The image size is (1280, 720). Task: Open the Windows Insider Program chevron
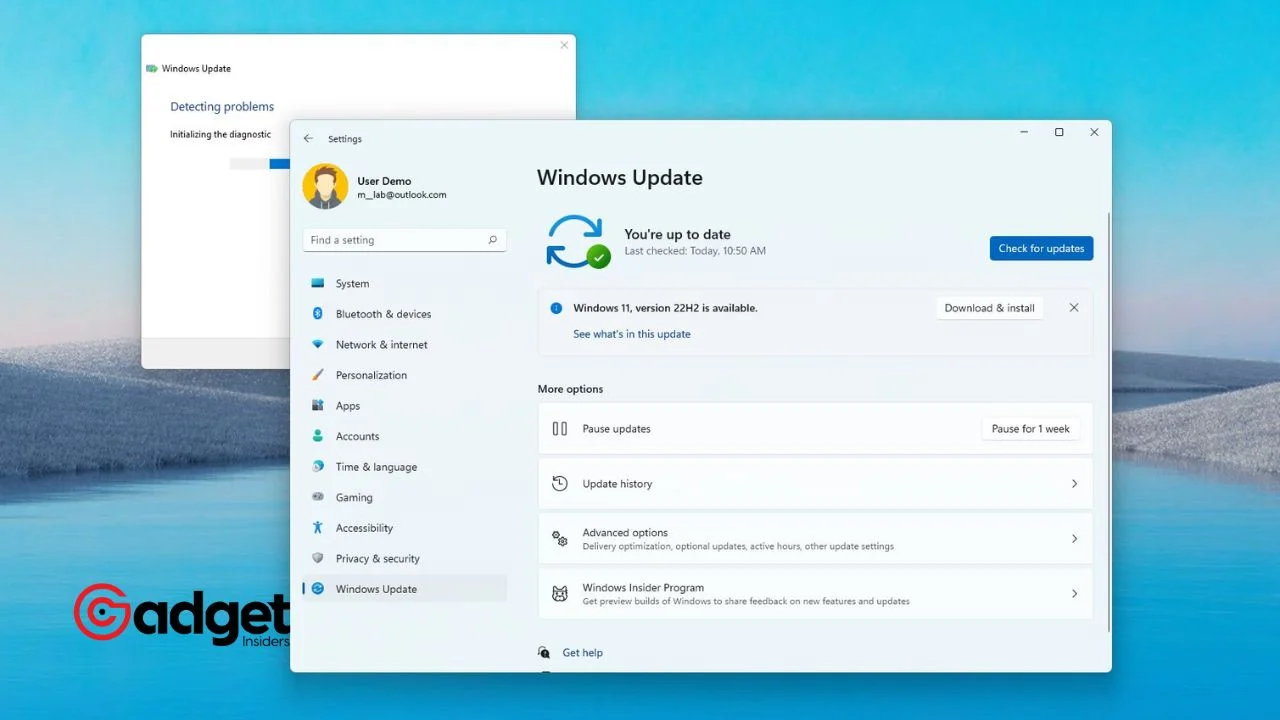coord(1075,594)
